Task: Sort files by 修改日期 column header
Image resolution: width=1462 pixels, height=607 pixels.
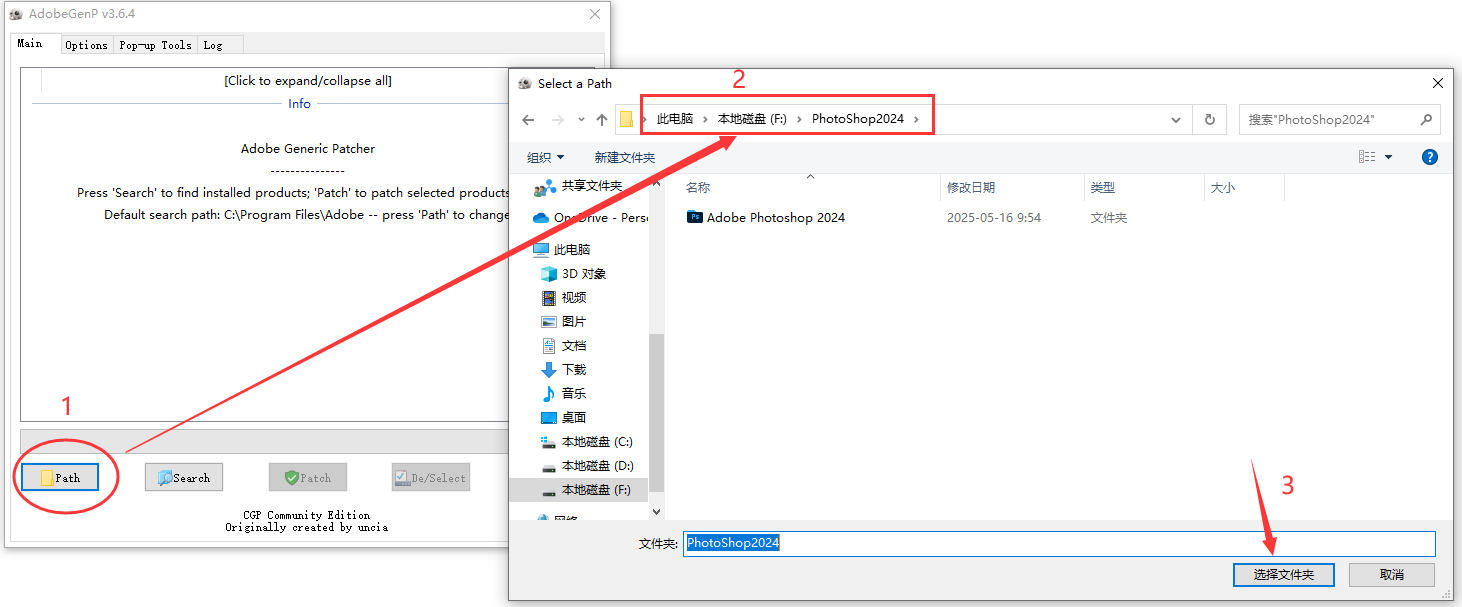Action: pyautogui.click(x=971, y=188)
